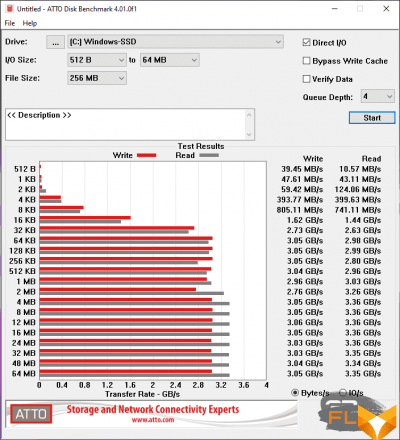Open the File menu

pos(10,23)
